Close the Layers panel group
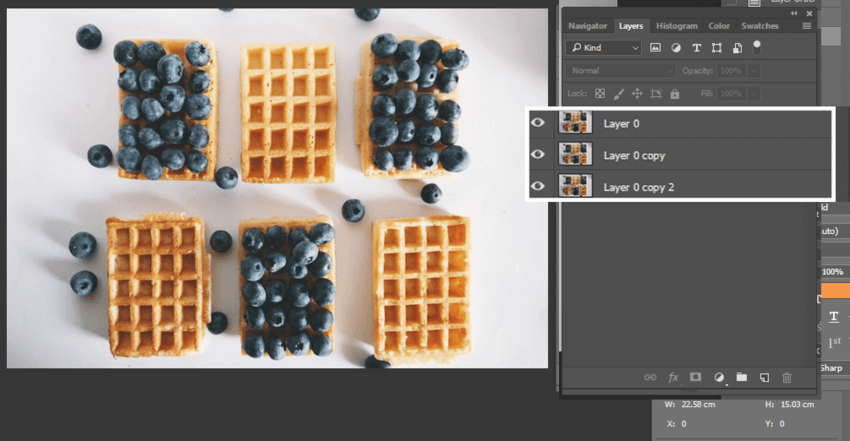This screenshot has height=441, width=850. [809, 14]
